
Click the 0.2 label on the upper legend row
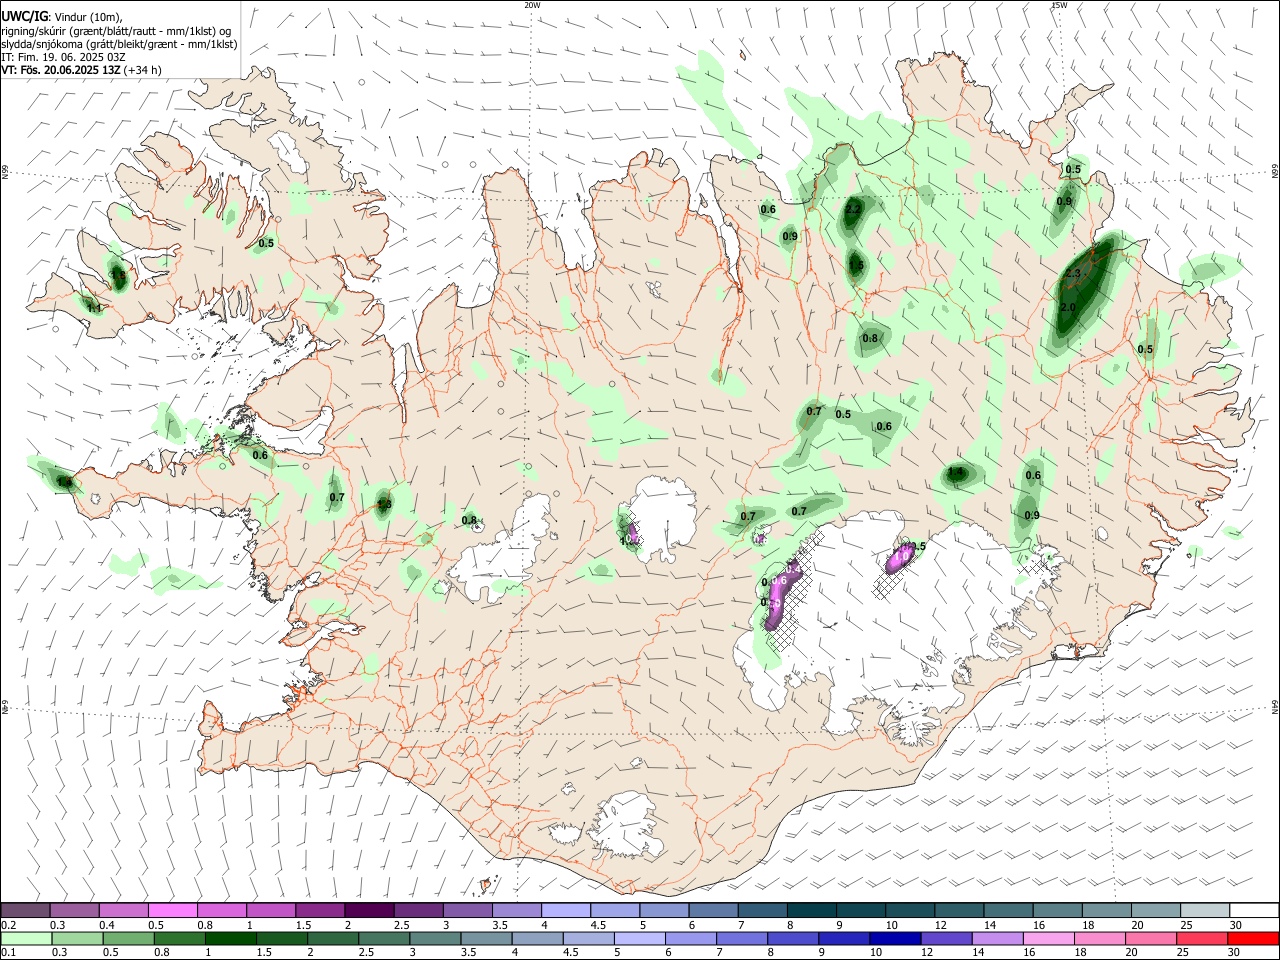(x=9, y=925)
